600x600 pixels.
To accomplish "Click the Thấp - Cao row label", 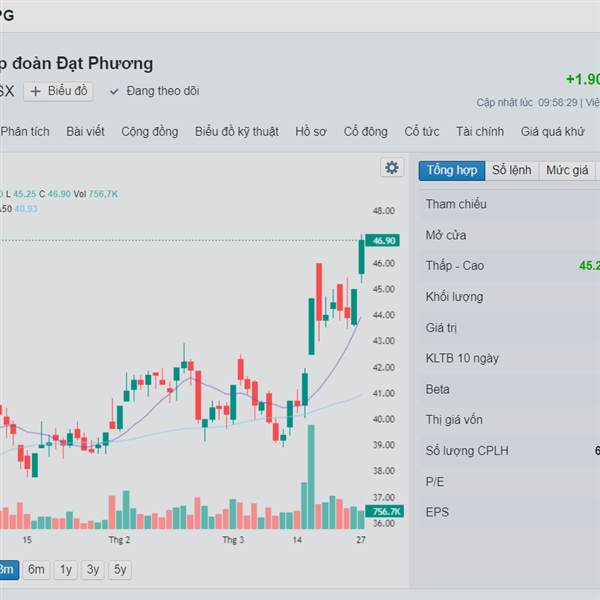I will (x=455, y=266).
